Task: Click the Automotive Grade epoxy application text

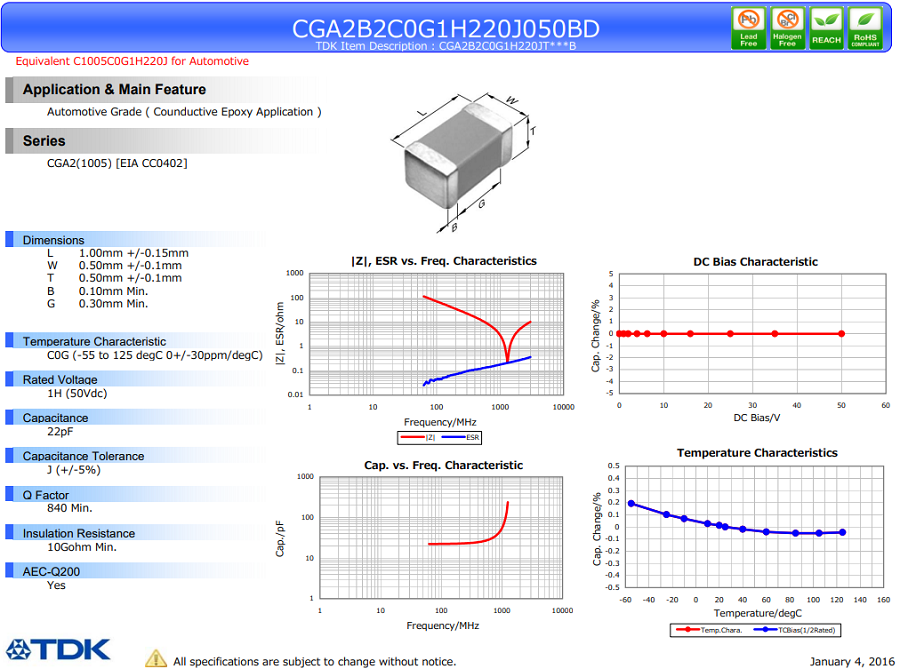Action: click(184, 112)
